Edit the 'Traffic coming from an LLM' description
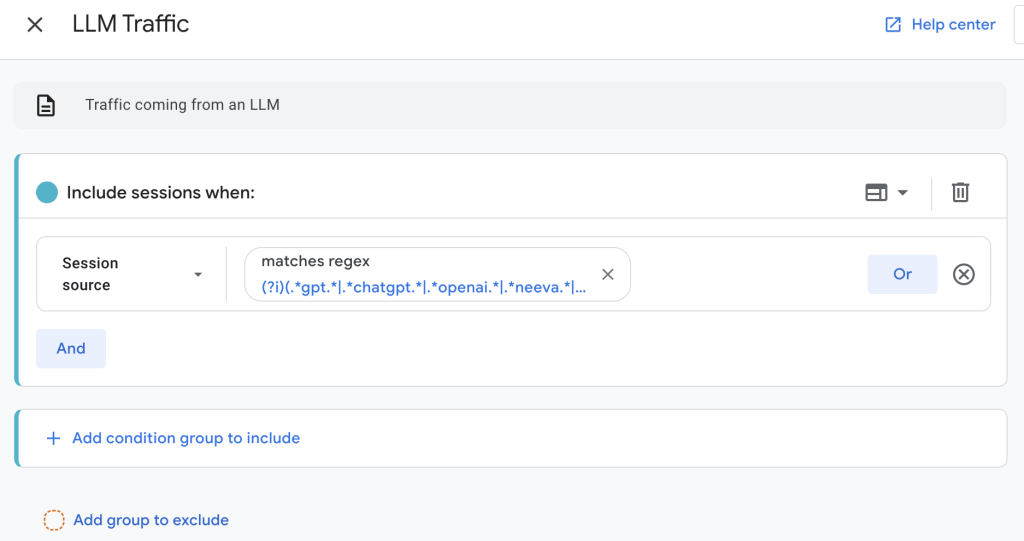The width and height of the screenshot is (1024, 541). pyautogui.click(x=182, y=105)
